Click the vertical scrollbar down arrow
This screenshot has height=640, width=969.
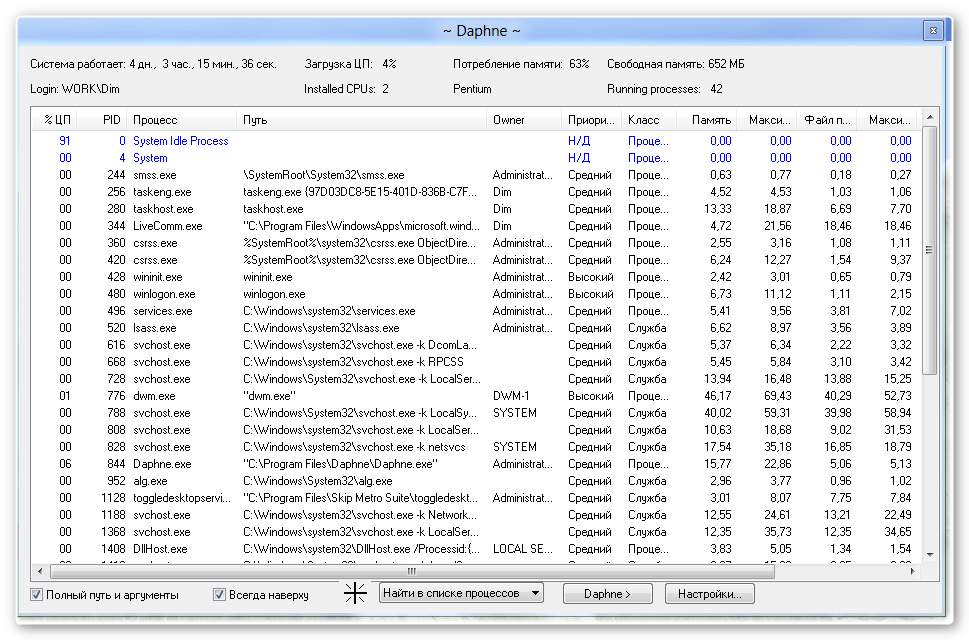[x=929, y=554]
